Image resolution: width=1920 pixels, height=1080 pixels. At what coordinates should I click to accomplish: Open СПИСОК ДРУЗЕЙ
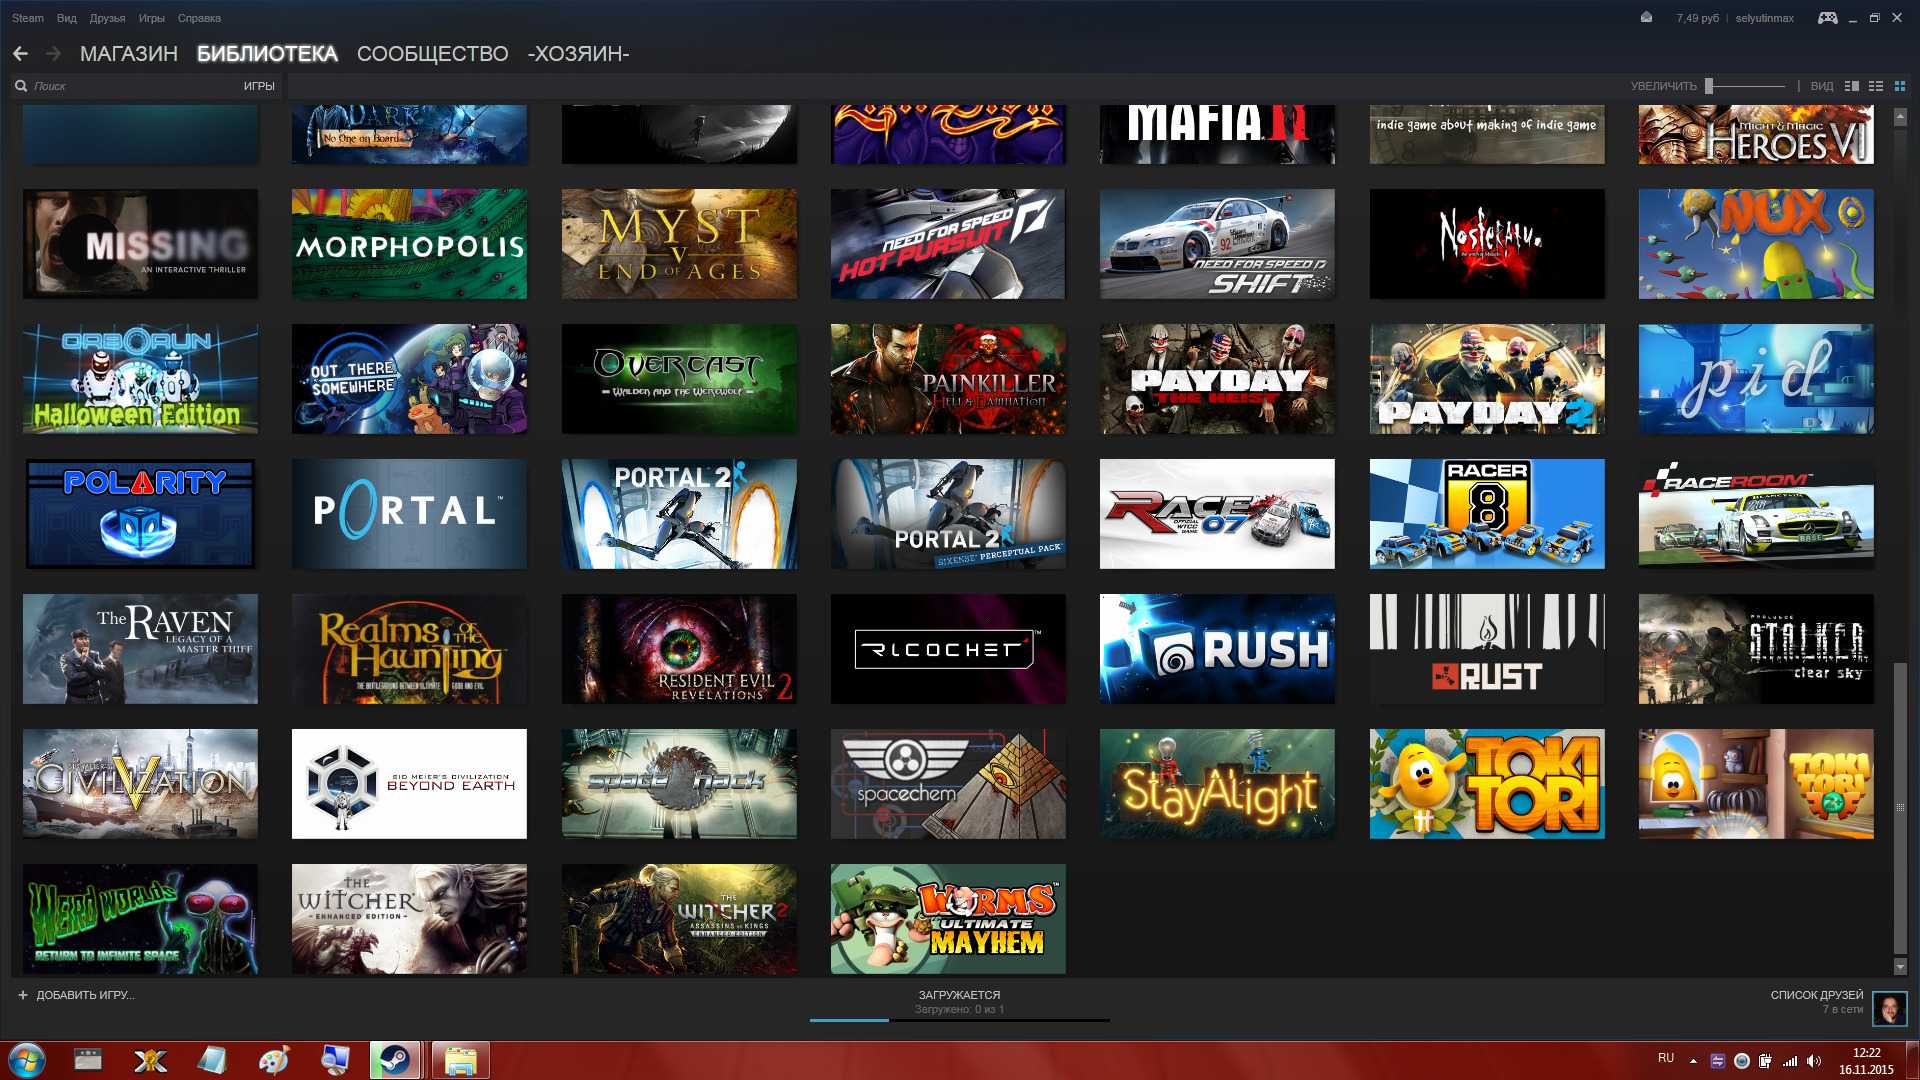coord(1817,995)
